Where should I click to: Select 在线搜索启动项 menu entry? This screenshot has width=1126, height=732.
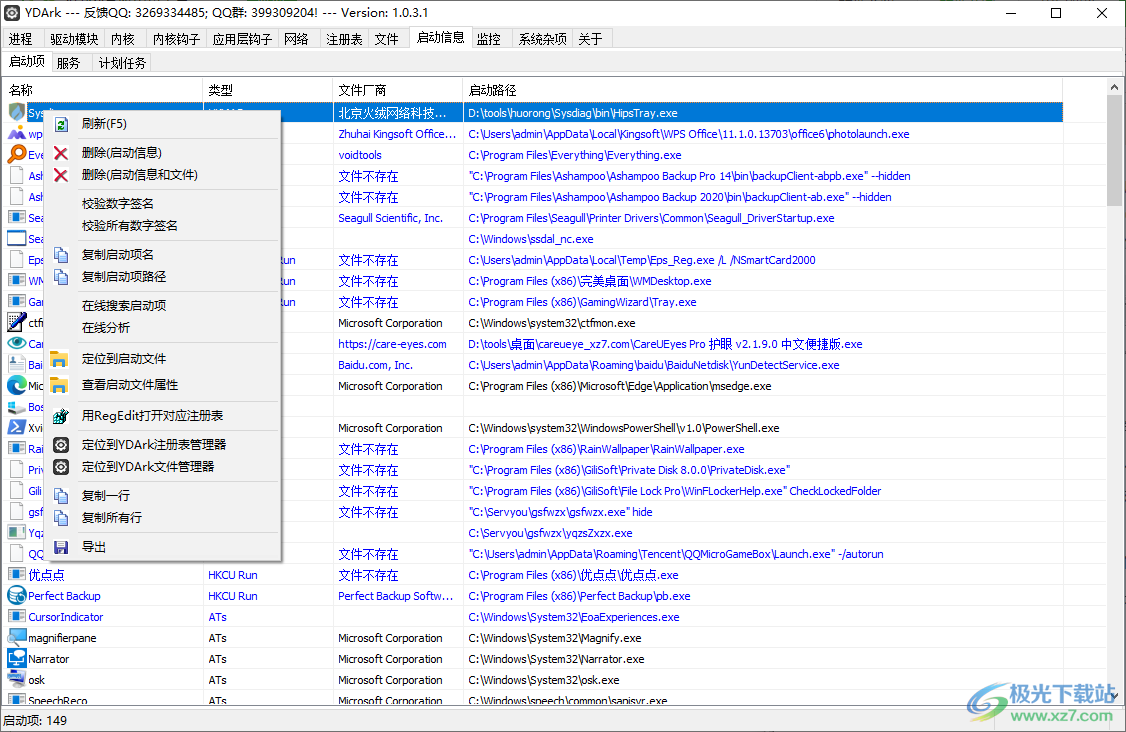point(124,306)
